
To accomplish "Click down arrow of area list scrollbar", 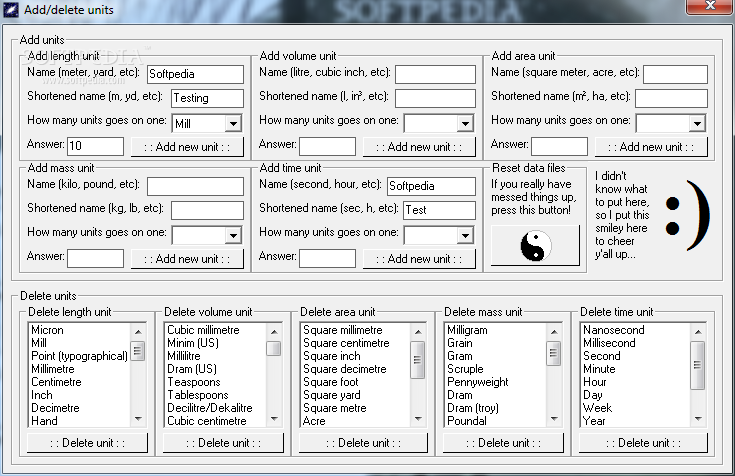I will click(x=418, y=418).
